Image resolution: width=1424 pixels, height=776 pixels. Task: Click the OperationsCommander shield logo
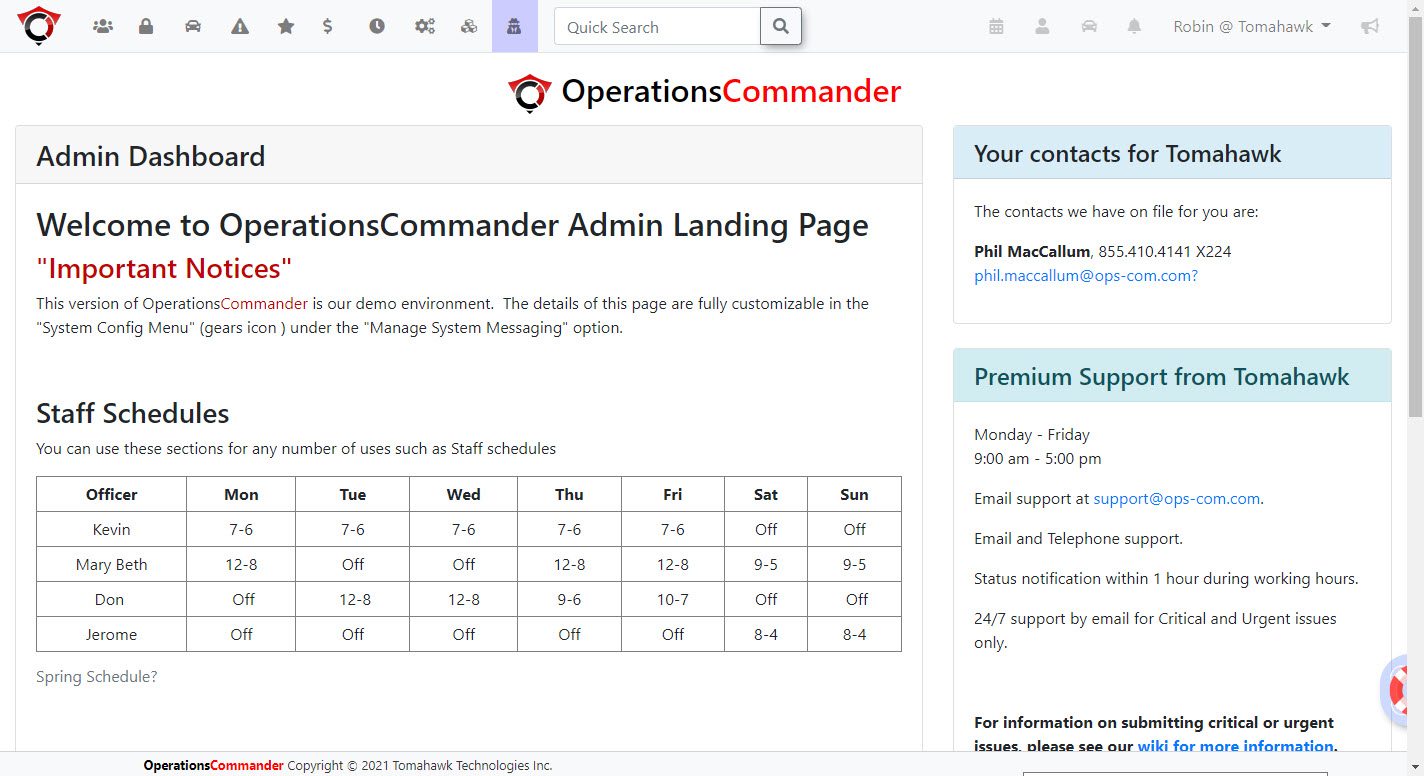[38, 25]
